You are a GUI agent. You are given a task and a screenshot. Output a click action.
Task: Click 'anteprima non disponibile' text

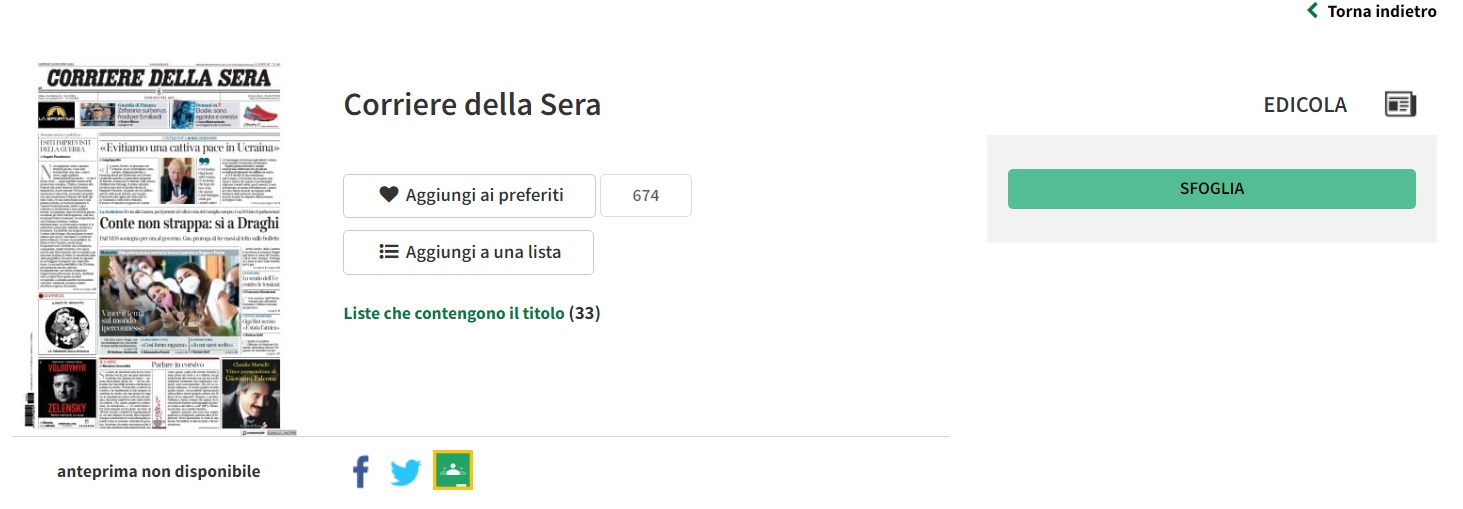[158, 471]
